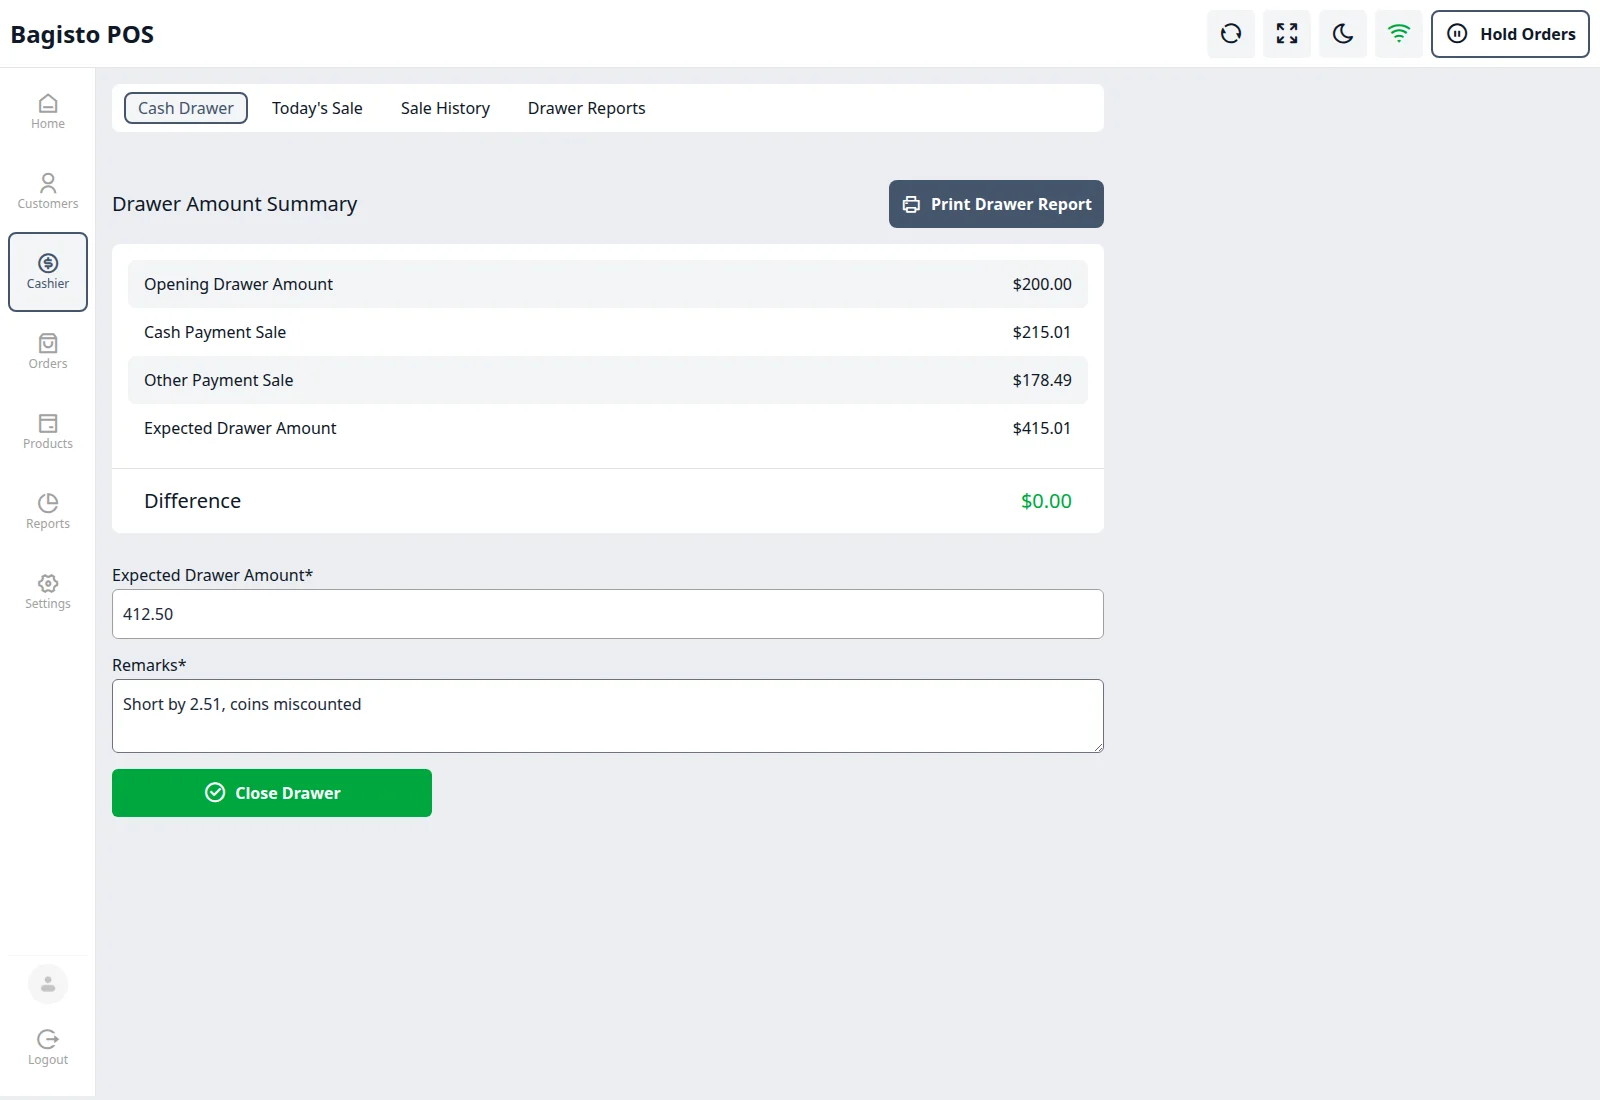Open the Home sidebar section

point(48,112)
